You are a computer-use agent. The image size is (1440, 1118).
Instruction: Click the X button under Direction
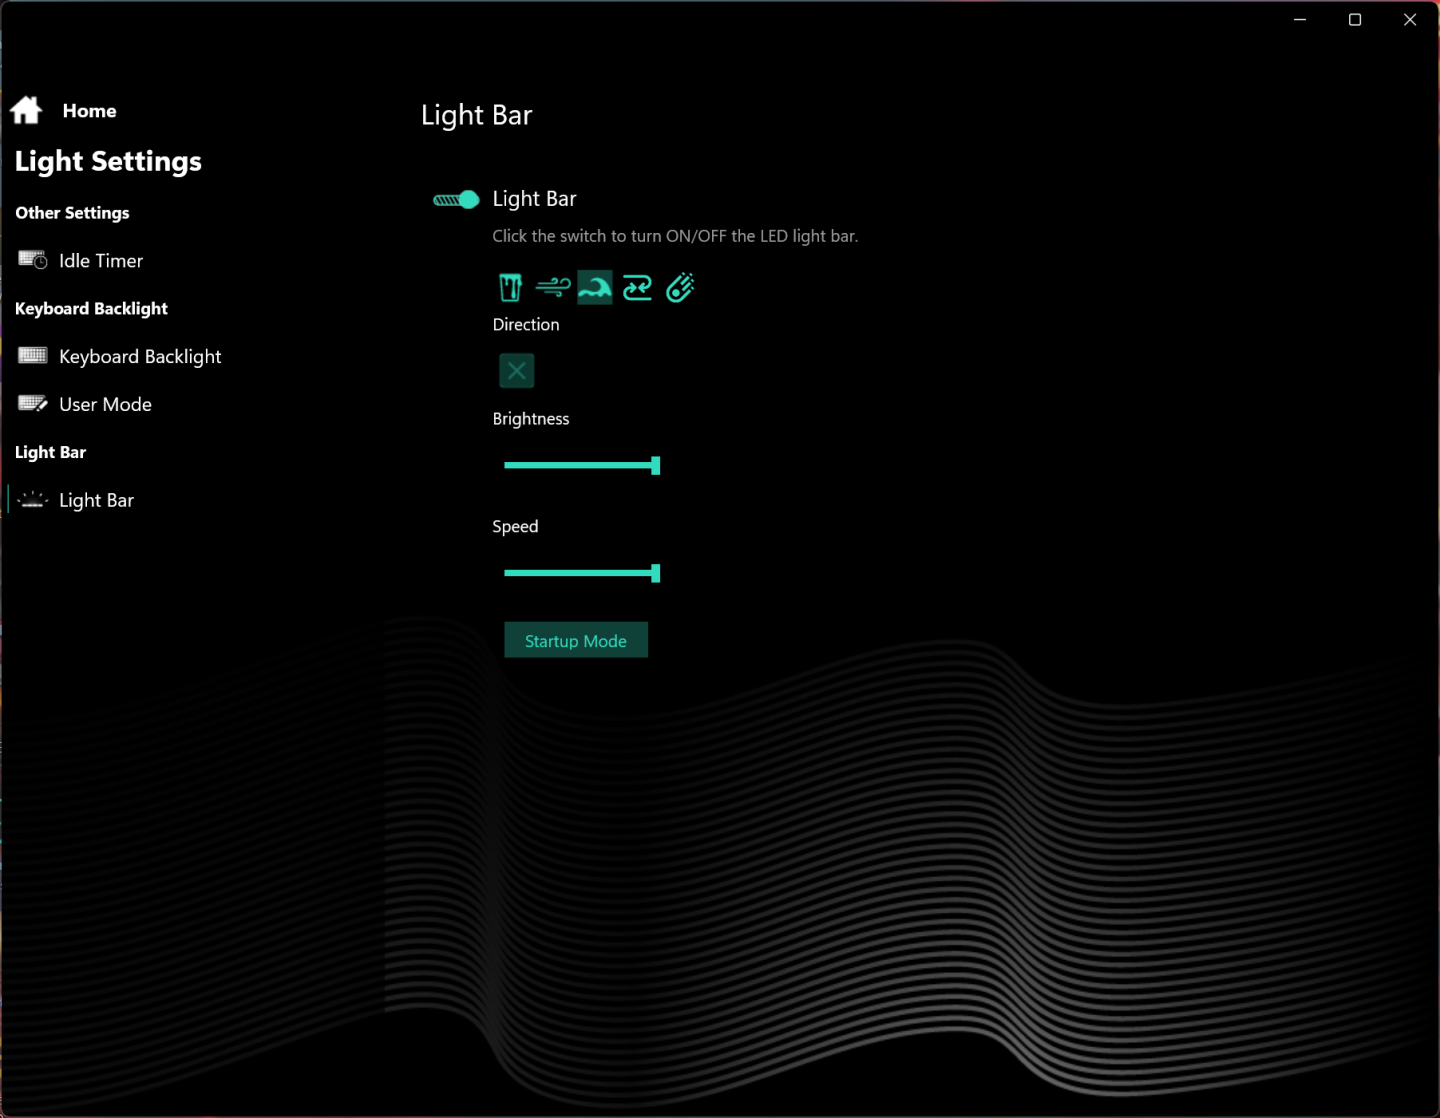click(x=517, y=371)
